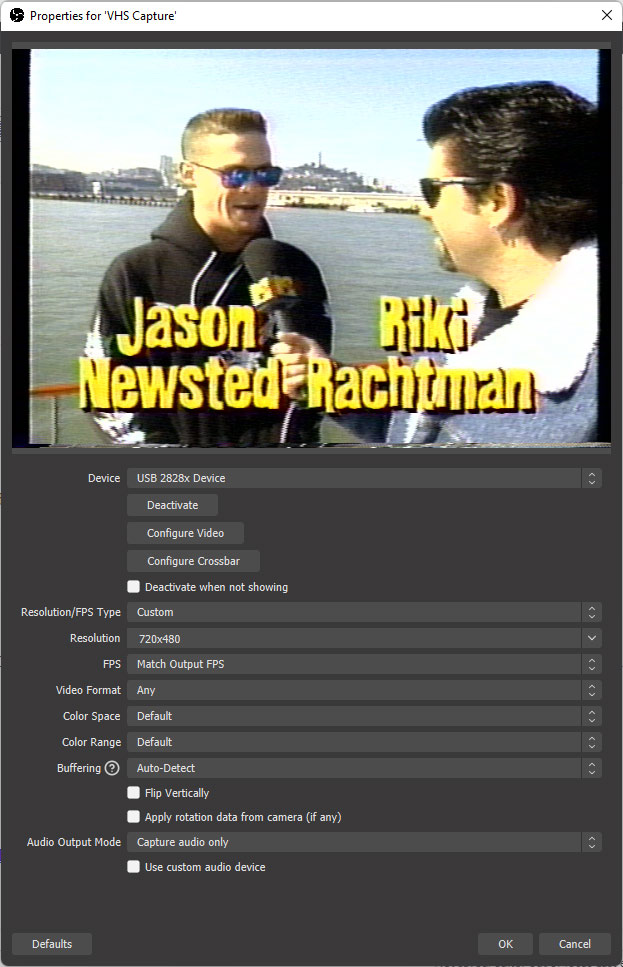Open the Audio Output Mode dropdown
Viewport: 623px width, 967px height.
364,842
